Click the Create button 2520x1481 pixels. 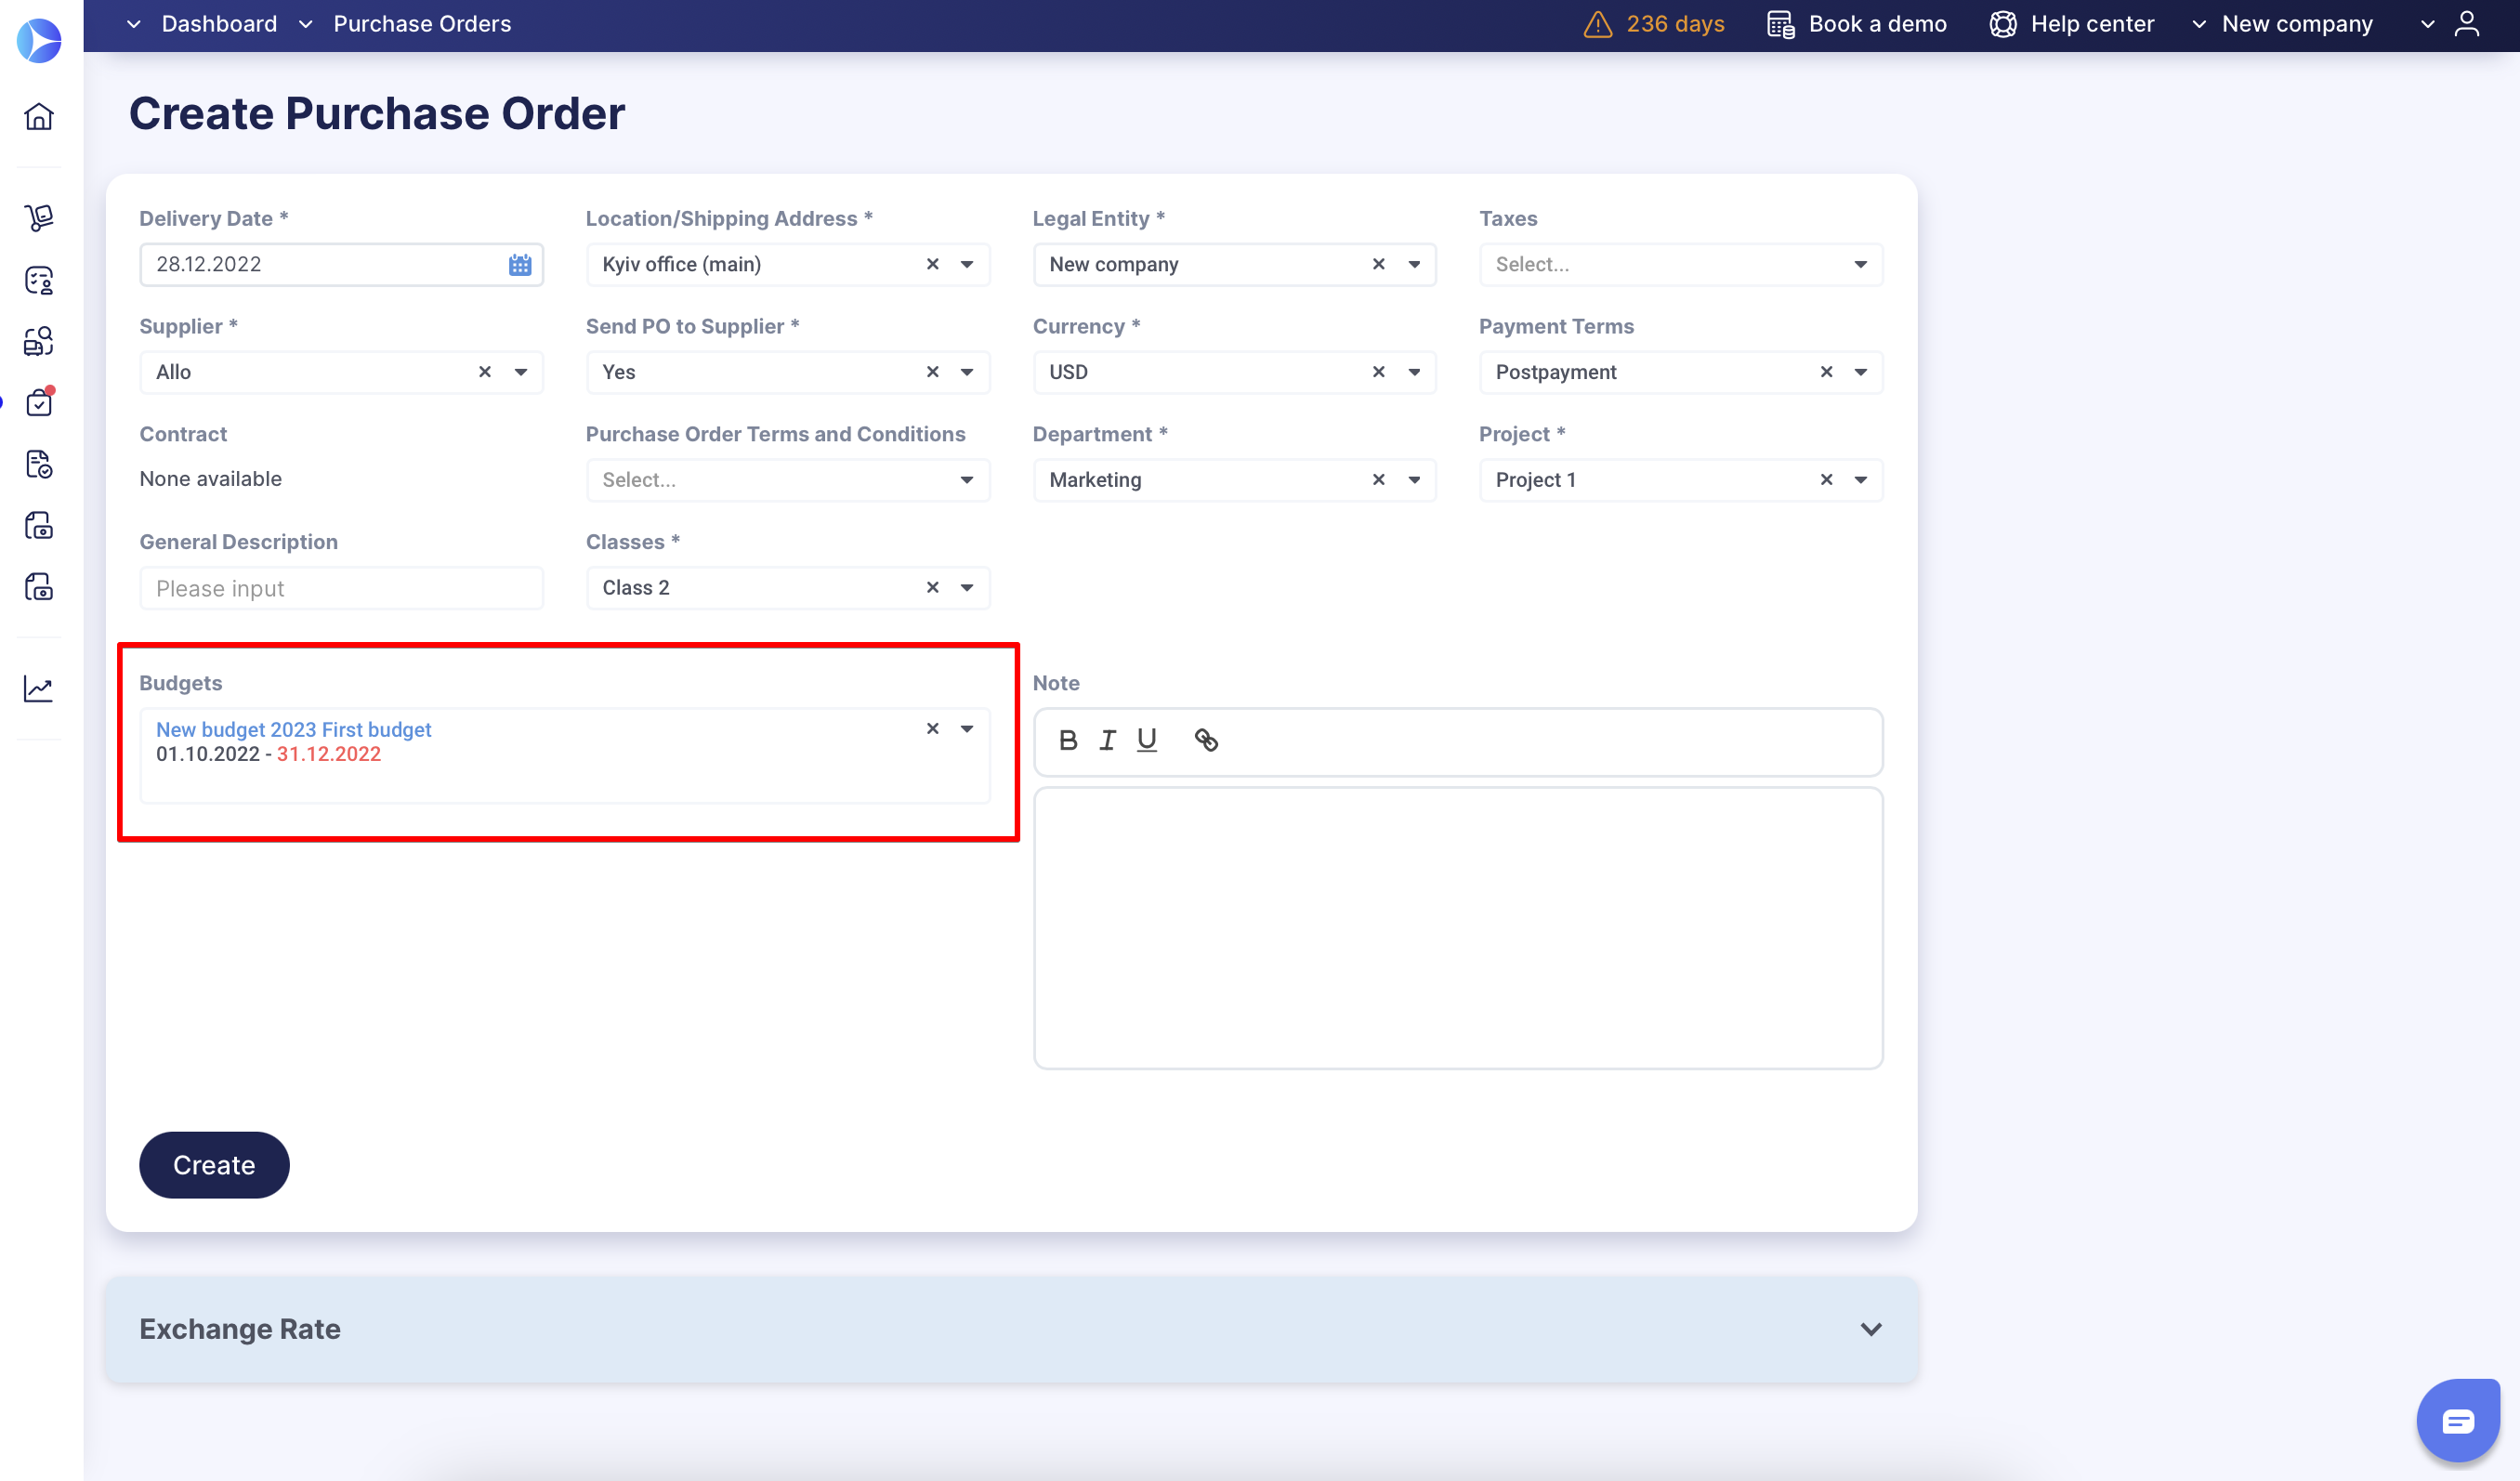pos(214,1165)
